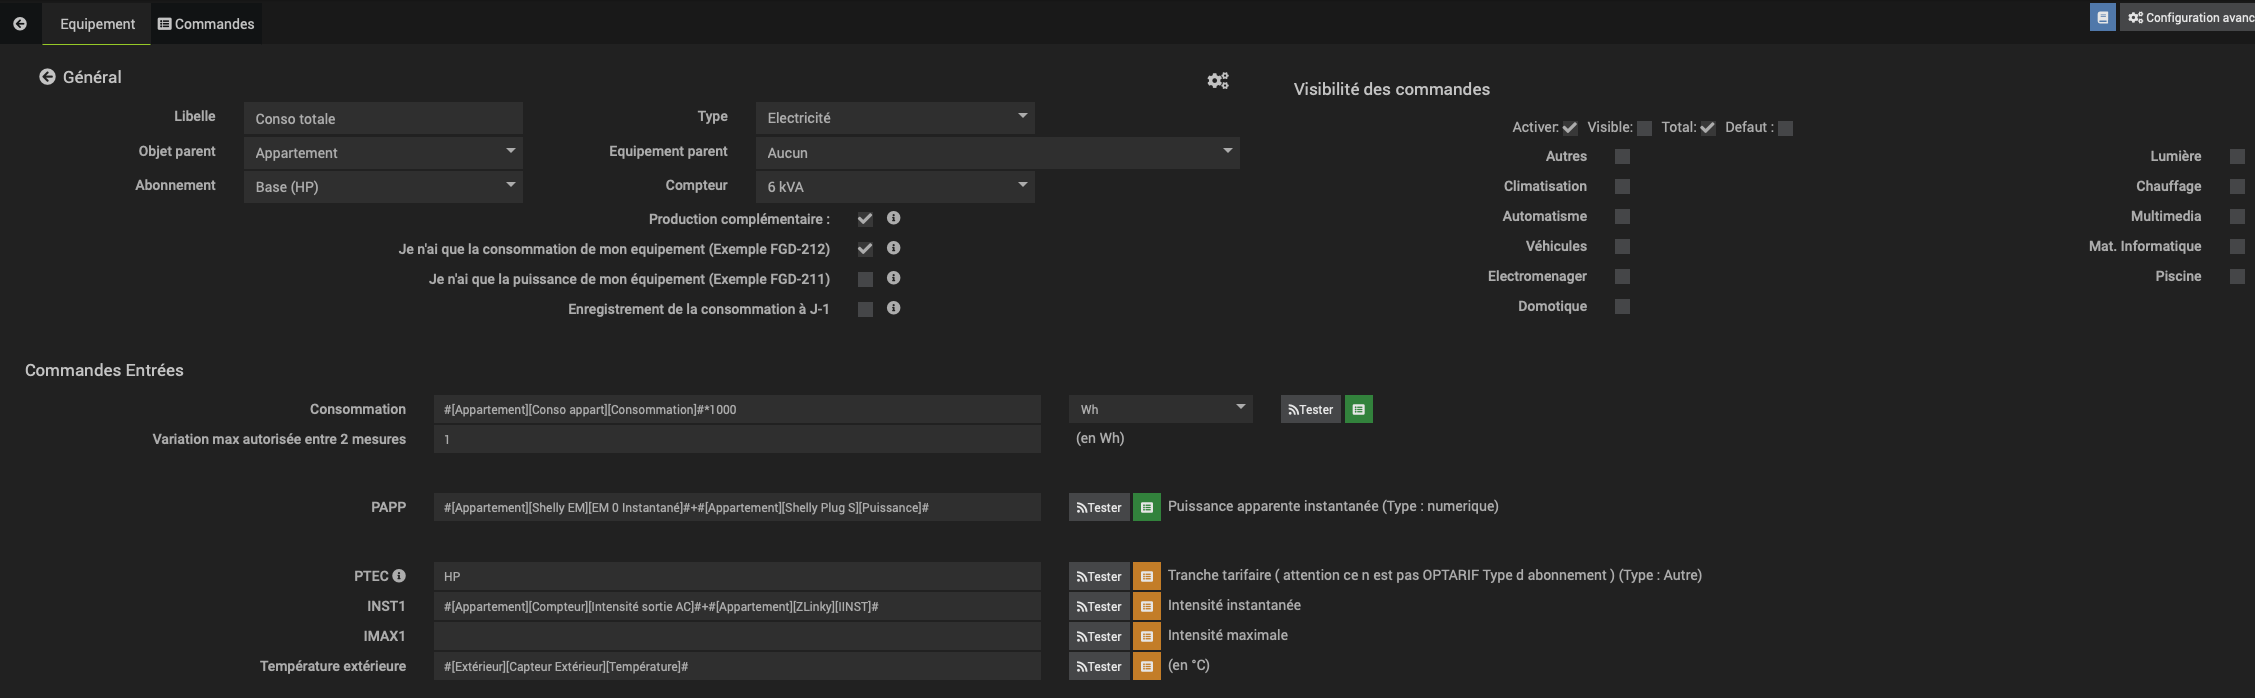Open the Wh unit dropdown
This screenshot has width=2255, height=698.
point(1160,409)
